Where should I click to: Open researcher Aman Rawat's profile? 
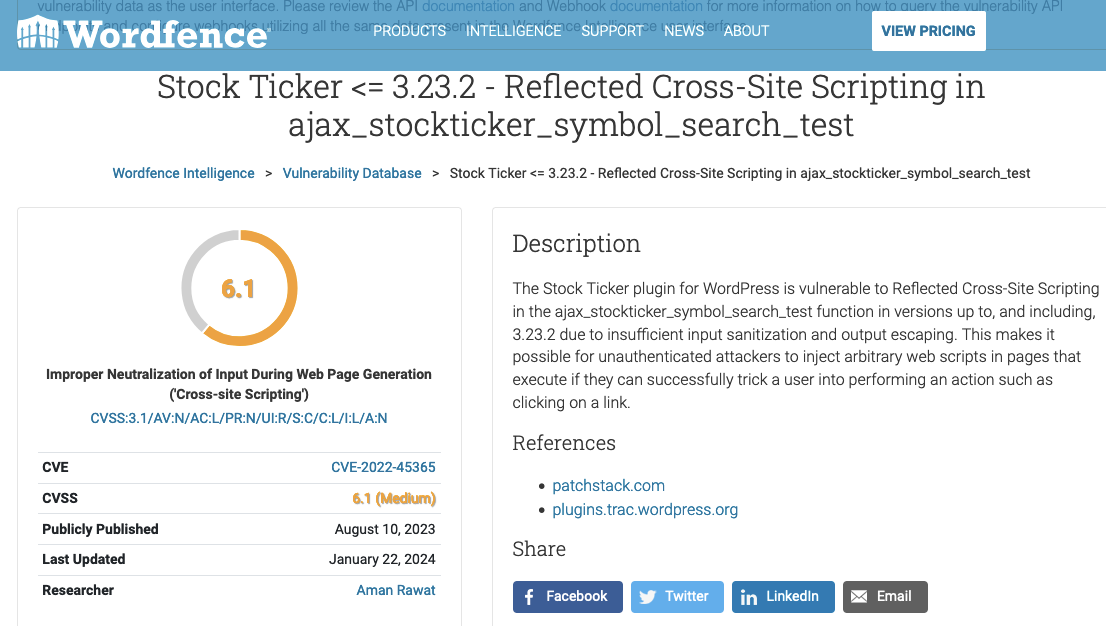click(396, 590)
